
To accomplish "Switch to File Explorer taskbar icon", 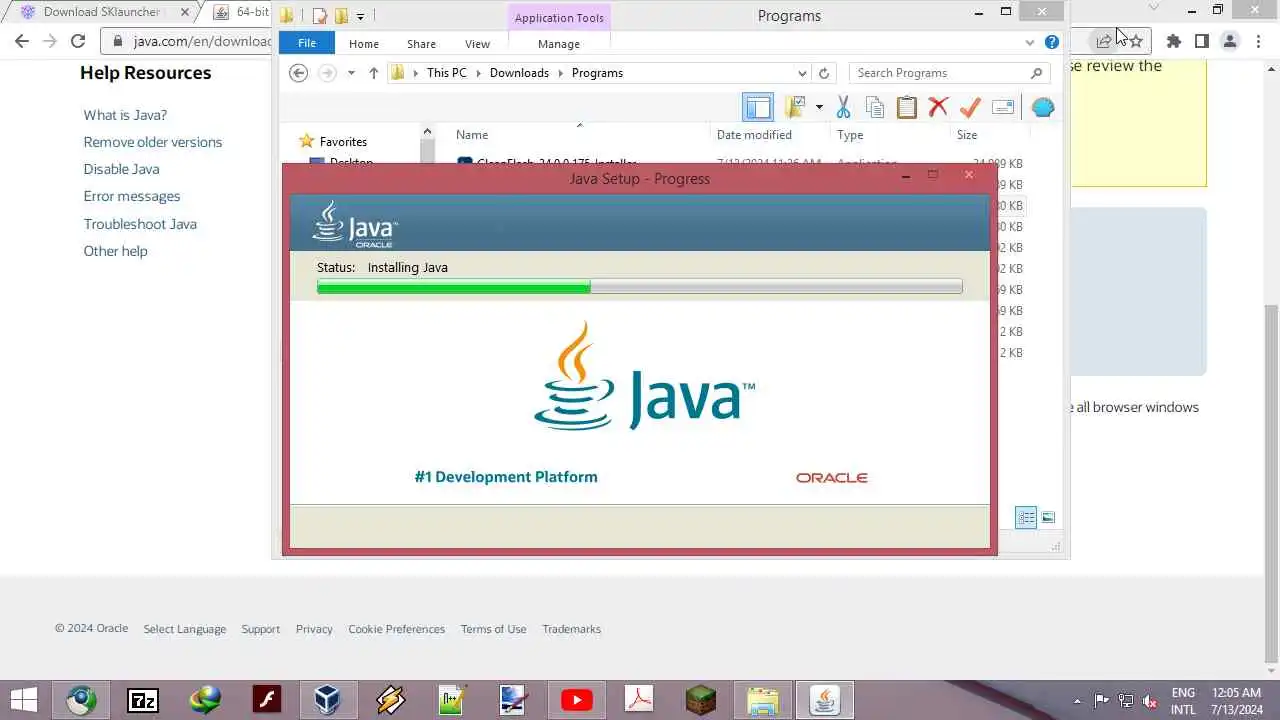I will click(763, 699).
